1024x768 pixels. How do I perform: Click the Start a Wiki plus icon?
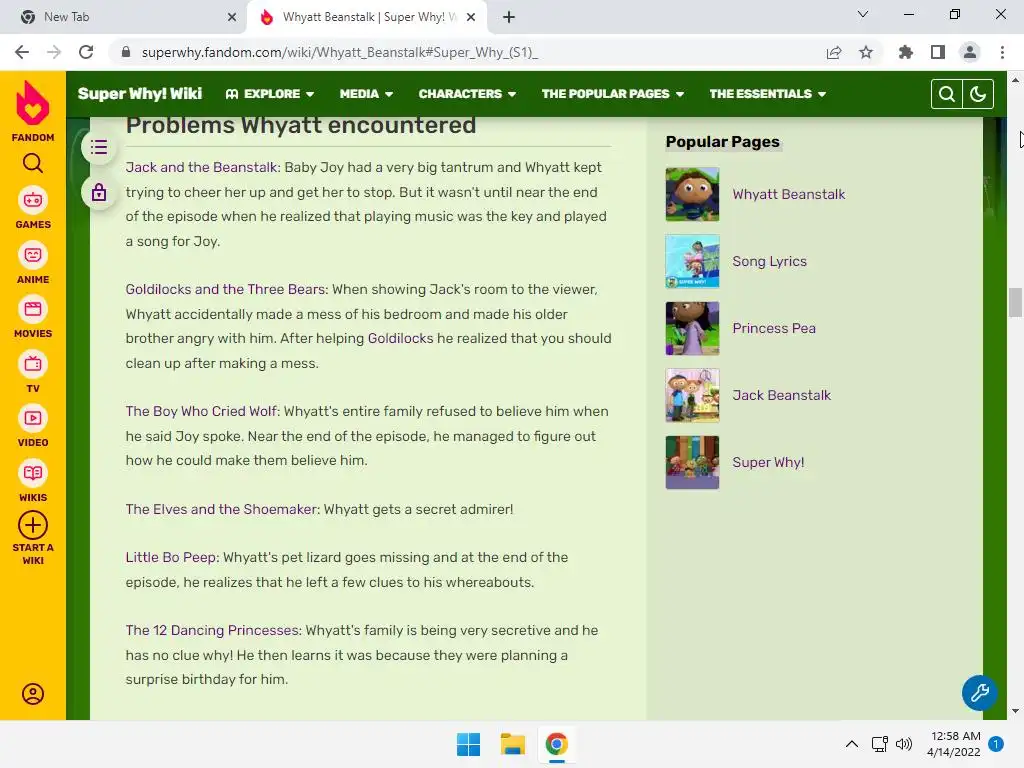tap(33, 525)
